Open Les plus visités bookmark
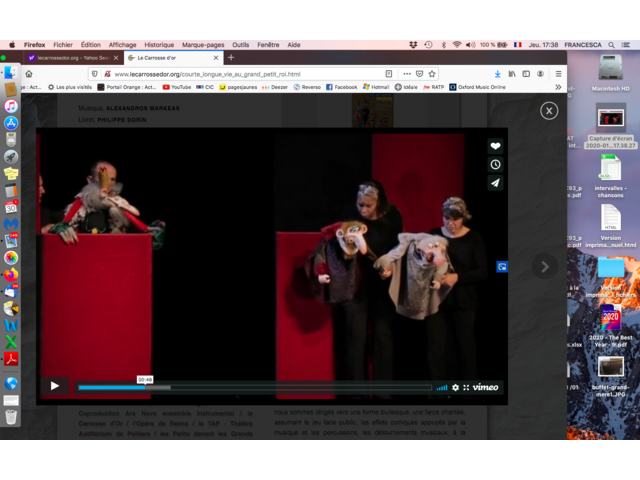The height and width of the screenshot is (480, 640). click(x=70, y=87)
